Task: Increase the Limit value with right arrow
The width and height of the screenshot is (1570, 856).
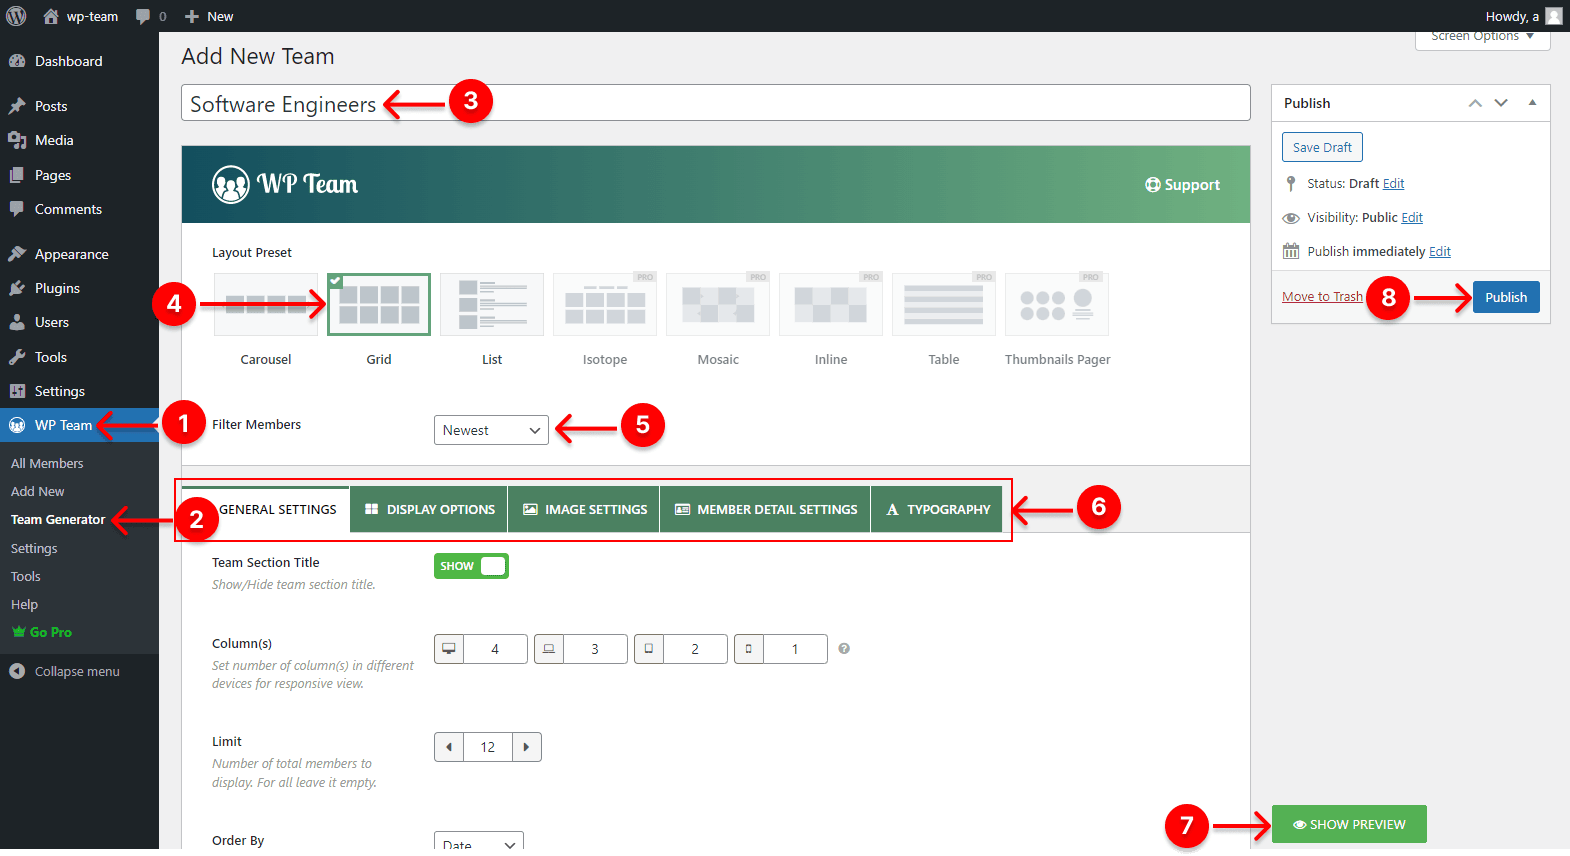Action: pyautogui.click(x=527, y=747)
